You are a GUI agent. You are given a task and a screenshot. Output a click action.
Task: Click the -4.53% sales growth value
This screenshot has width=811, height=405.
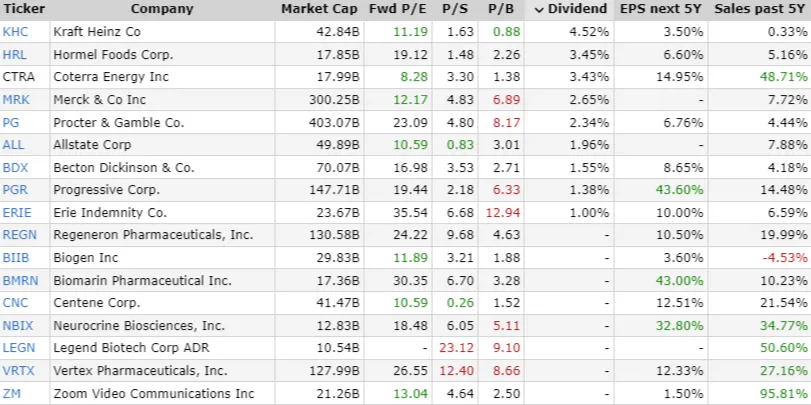click(x=784, y=258)
